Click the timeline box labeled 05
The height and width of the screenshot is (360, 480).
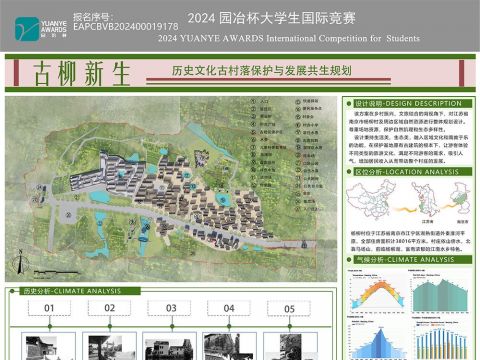289,309
